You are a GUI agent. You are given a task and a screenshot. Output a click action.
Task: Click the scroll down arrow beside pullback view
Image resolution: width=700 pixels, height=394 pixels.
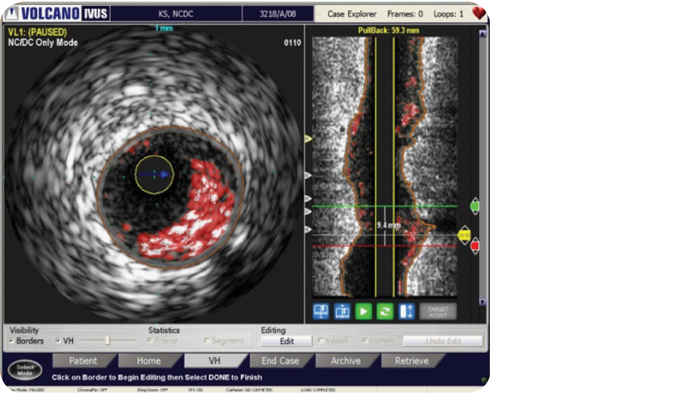point(482,302)
